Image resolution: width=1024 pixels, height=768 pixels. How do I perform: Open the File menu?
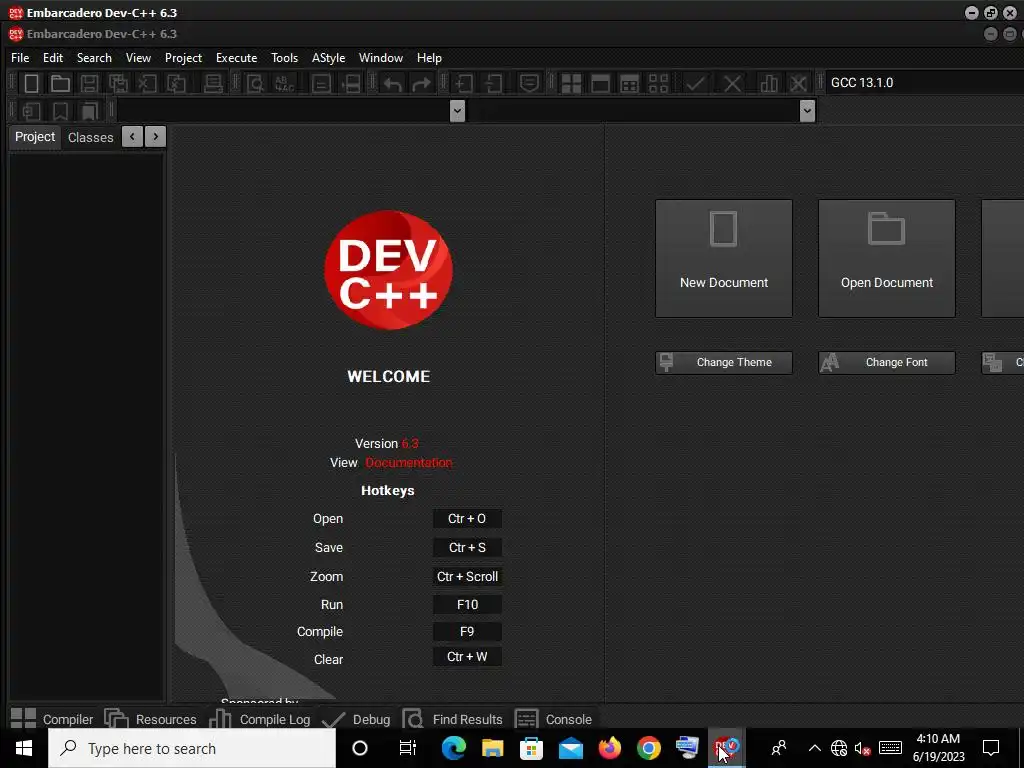[20, 58]
